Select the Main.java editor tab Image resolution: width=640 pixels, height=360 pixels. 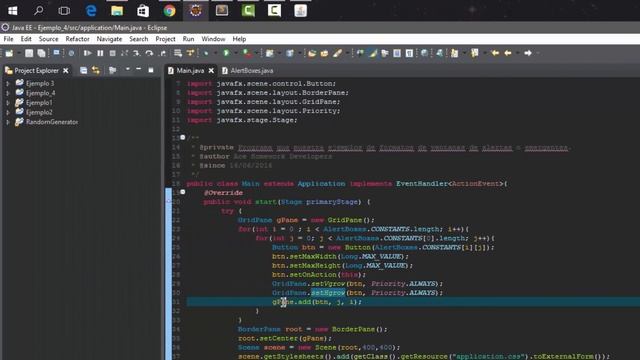pos(190,71)
